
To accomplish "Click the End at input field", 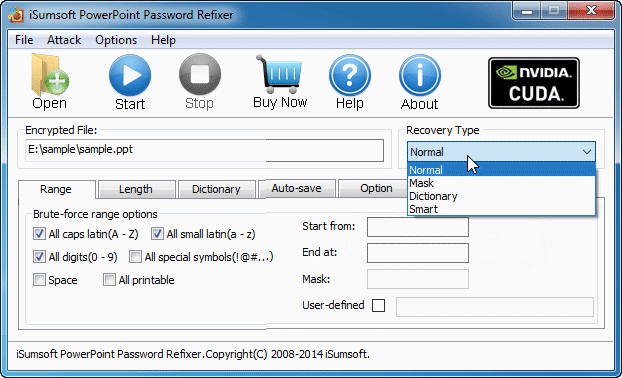I will point(418,253).
